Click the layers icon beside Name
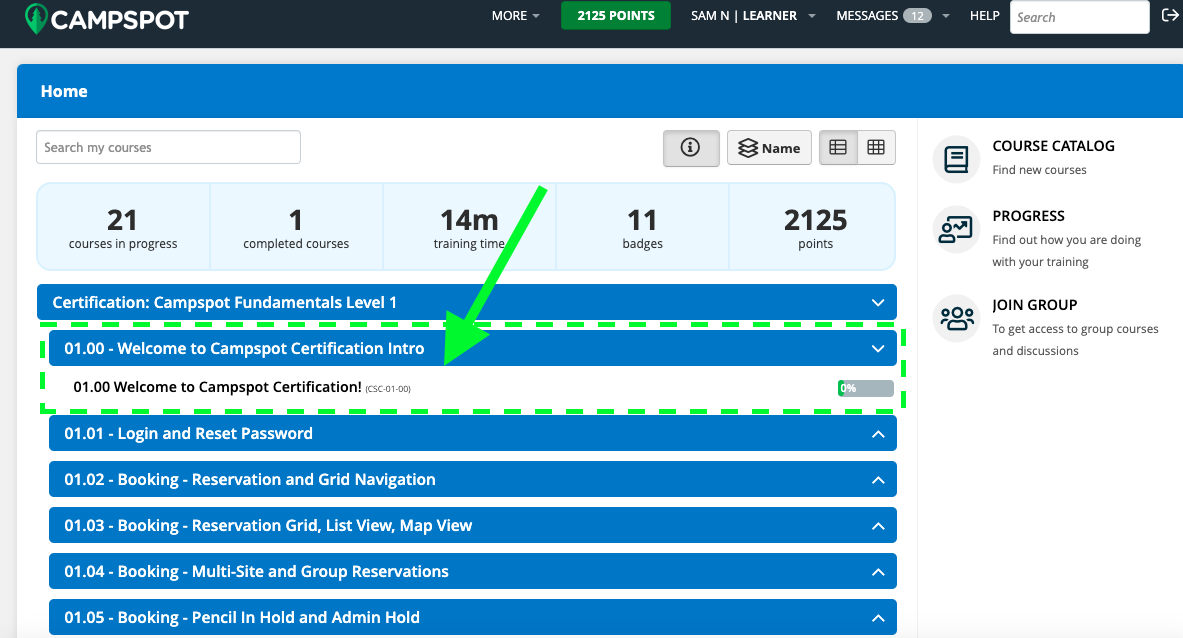This screenshot has width=1183, height=638. (749, 147)
